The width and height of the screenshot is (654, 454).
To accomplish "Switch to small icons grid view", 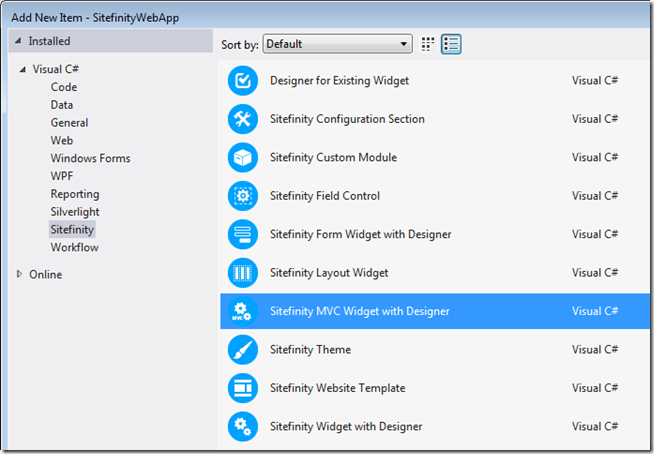I will [428, 44].
